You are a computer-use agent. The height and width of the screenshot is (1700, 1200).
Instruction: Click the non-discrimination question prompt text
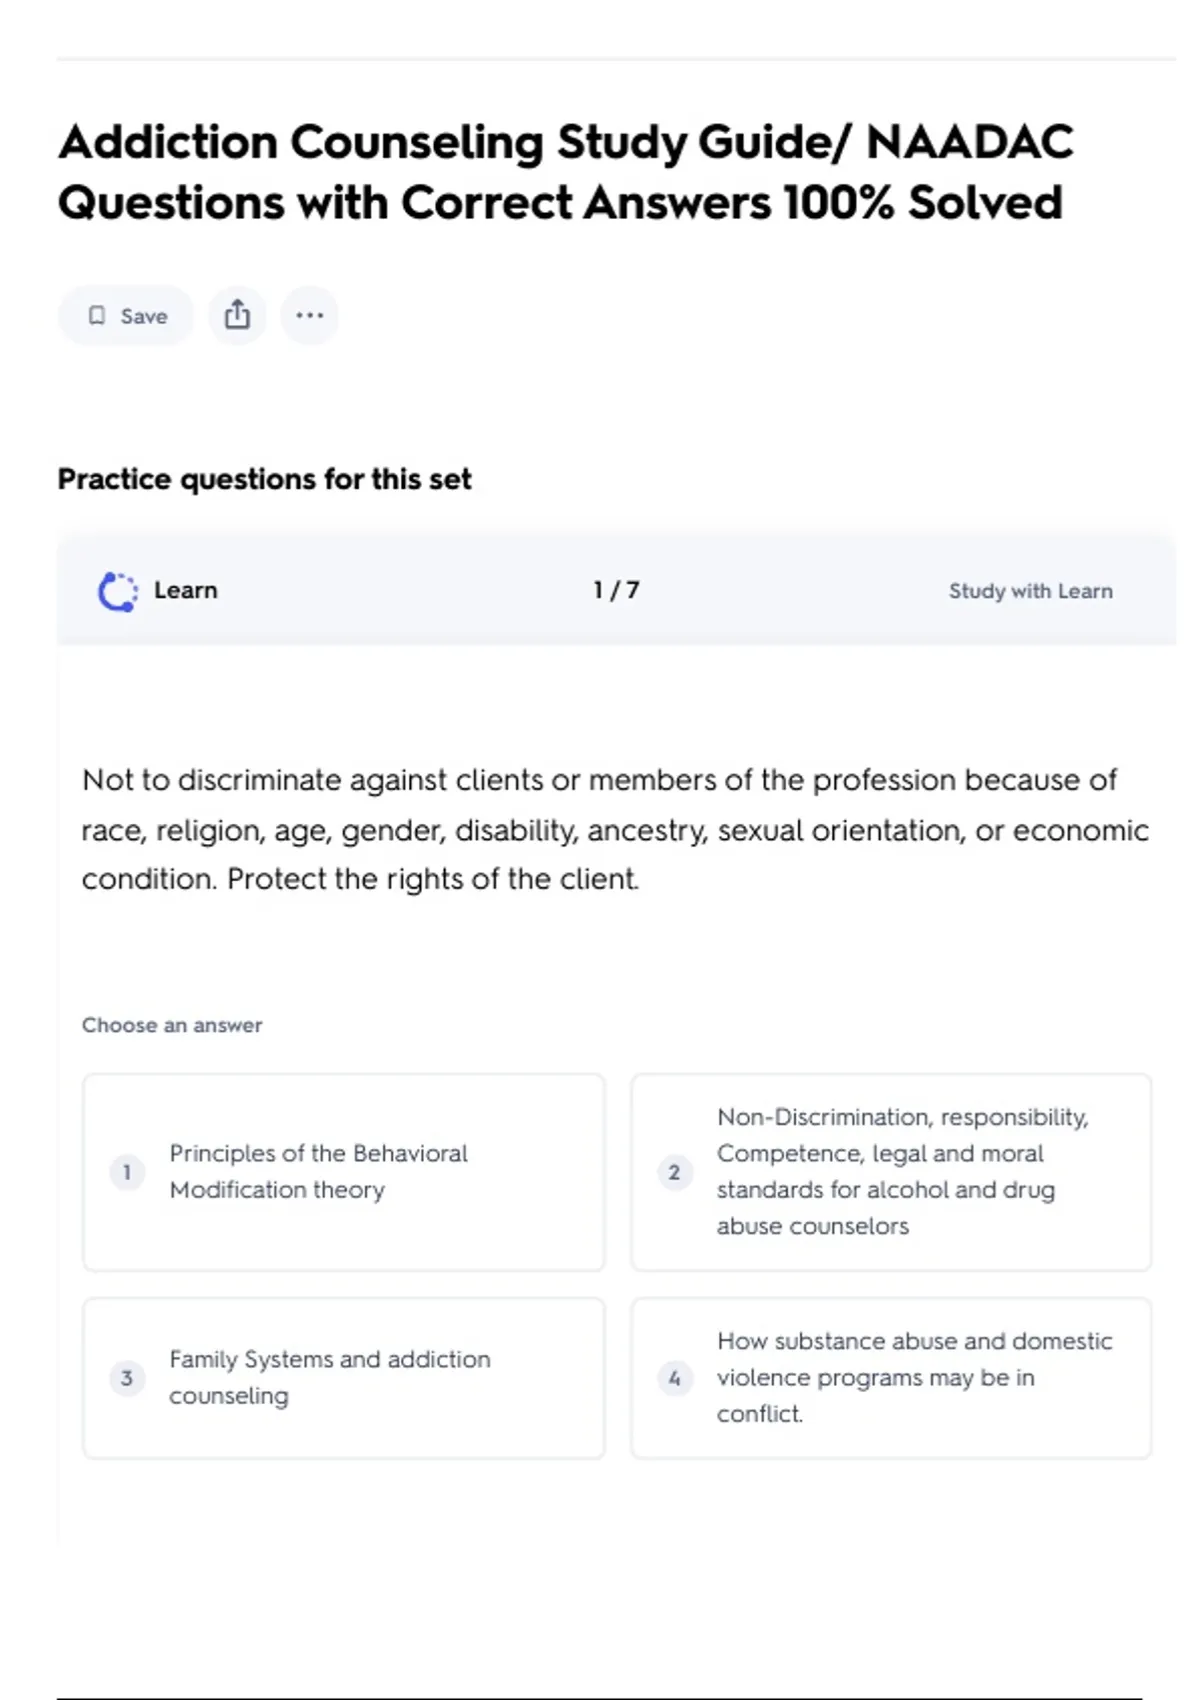click(x=614, y=829)
